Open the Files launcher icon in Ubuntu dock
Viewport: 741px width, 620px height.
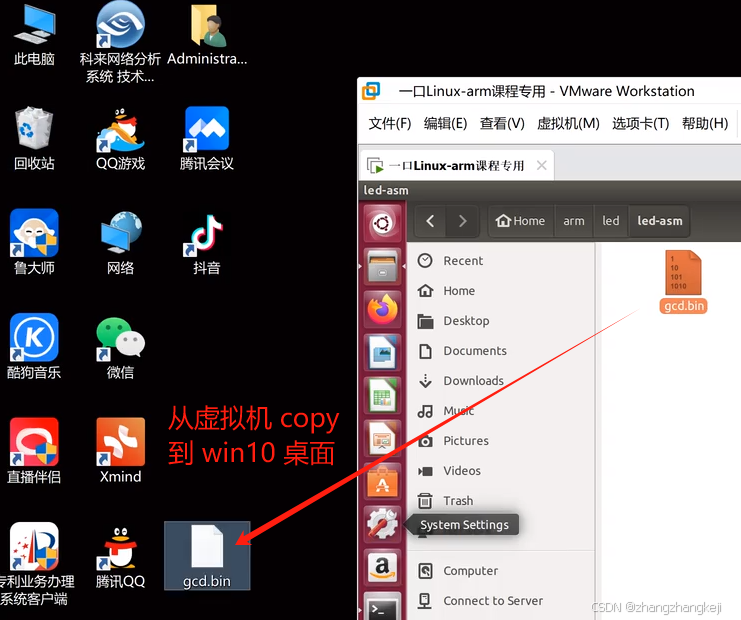(x=382, y=266)
